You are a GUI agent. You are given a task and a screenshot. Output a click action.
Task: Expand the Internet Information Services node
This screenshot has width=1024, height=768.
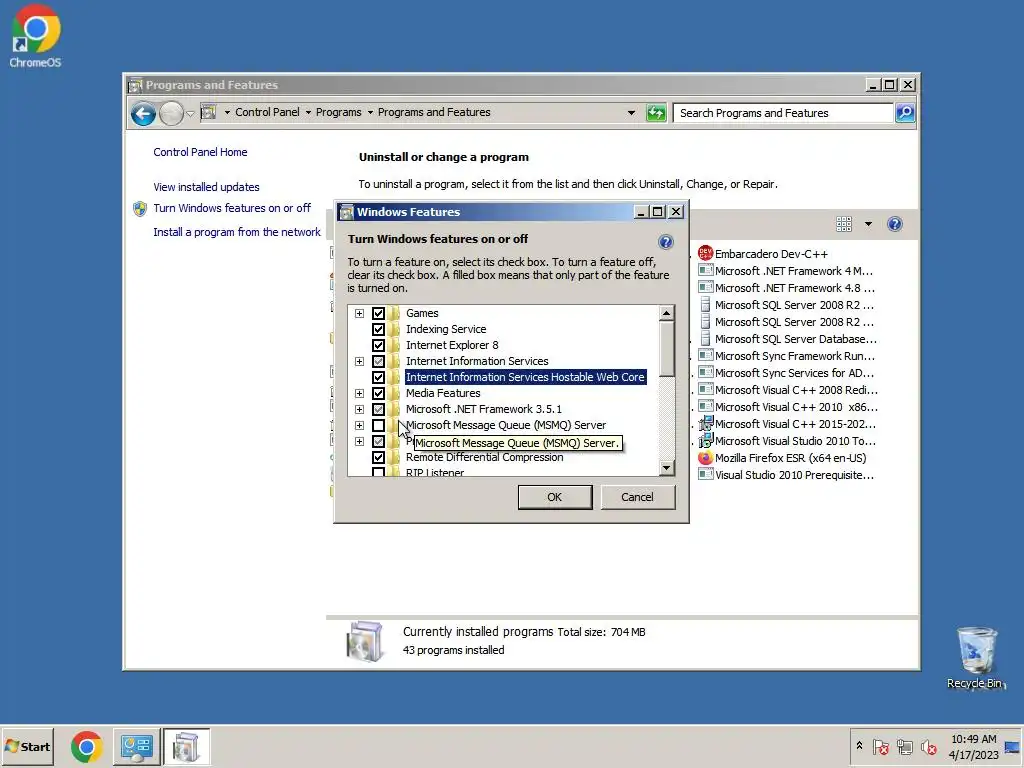[359, 361]
